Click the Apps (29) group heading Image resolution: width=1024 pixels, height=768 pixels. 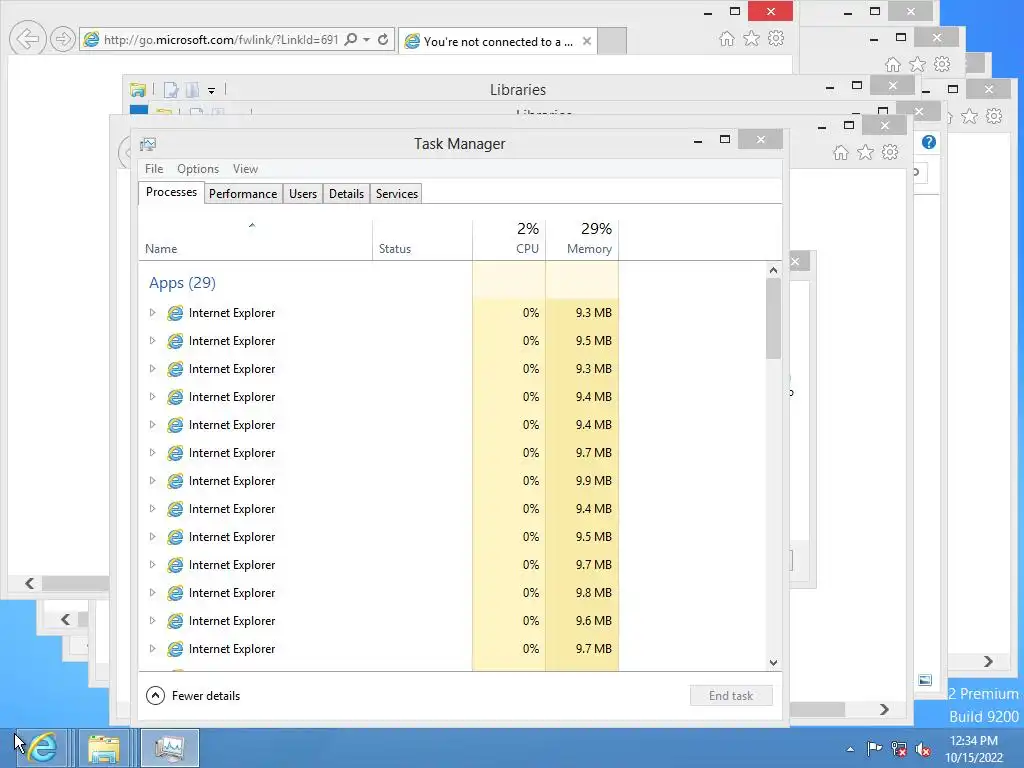182,283
